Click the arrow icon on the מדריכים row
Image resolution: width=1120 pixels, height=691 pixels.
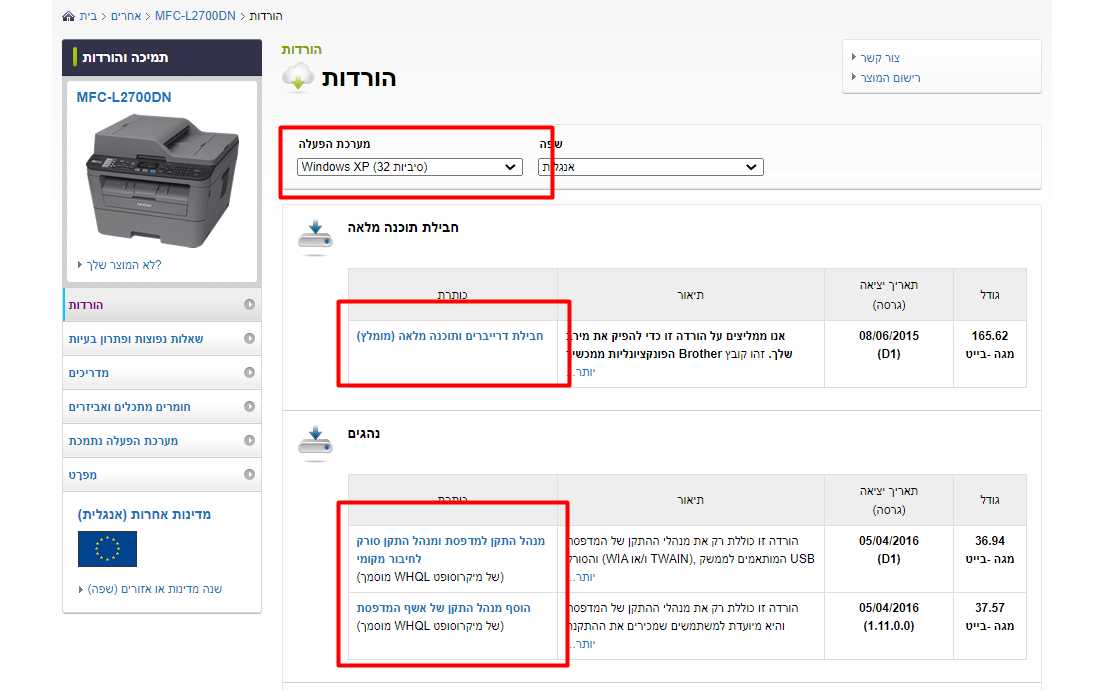(249, 372)
